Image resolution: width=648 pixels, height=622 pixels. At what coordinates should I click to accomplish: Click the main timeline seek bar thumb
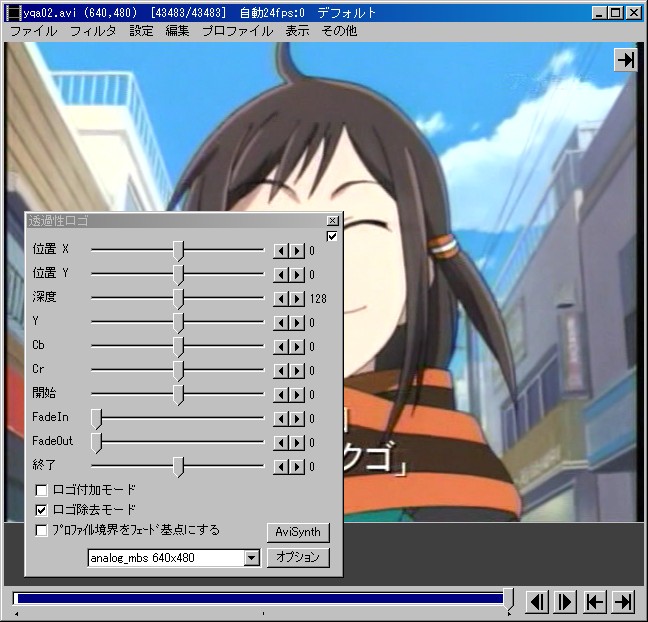click(x=509, y=599)
